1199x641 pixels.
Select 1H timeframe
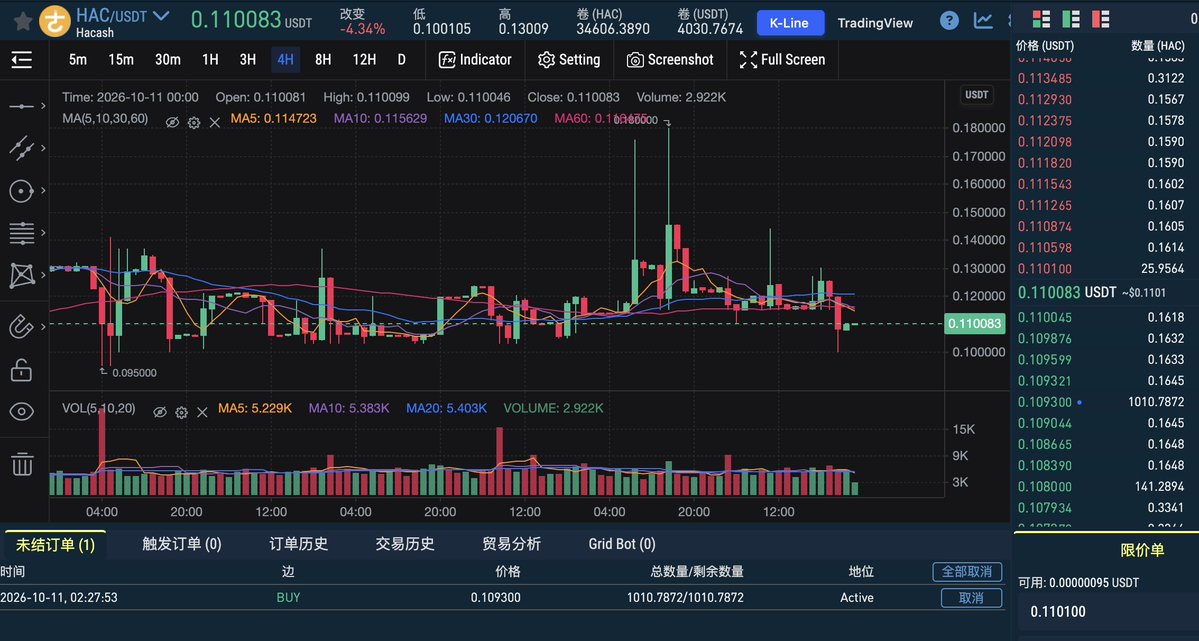click(210, 60)
